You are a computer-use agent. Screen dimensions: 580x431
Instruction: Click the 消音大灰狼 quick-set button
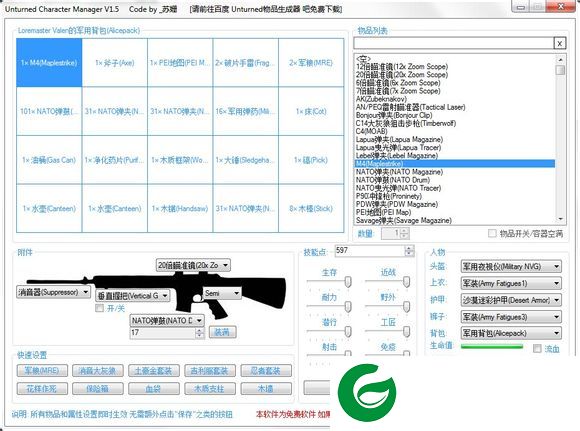point(98,370)
